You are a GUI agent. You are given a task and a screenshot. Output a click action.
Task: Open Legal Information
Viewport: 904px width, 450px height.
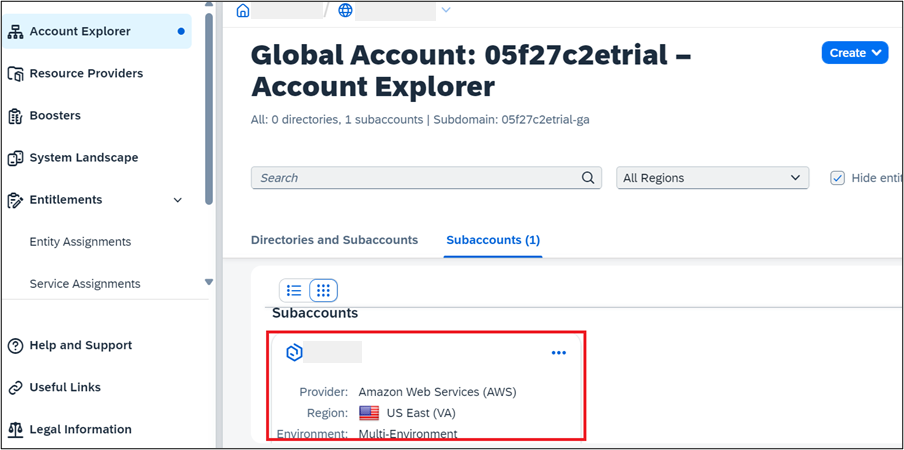80,429
